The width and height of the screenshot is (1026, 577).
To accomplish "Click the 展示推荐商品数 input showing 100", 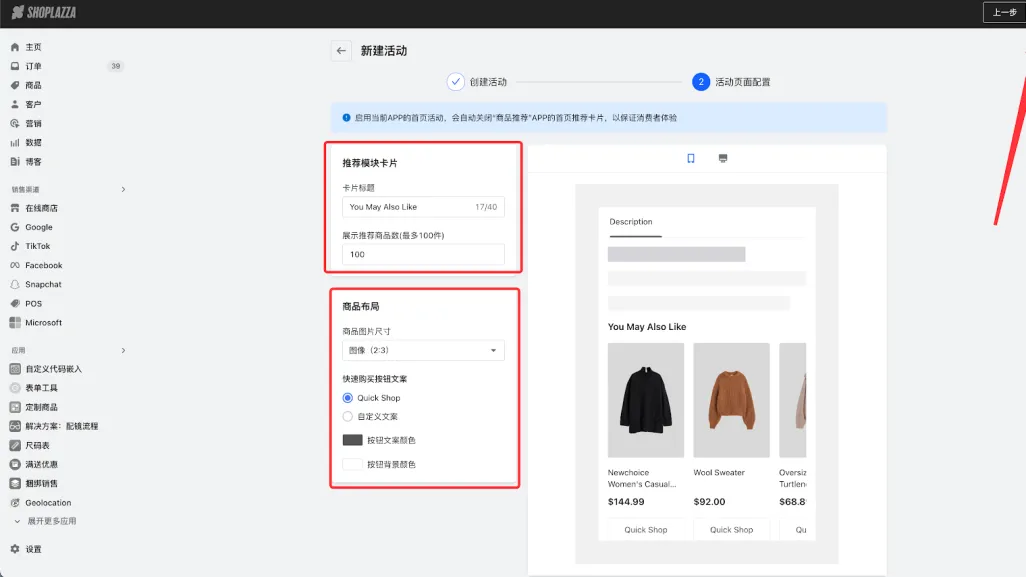I will coord(423,254).
